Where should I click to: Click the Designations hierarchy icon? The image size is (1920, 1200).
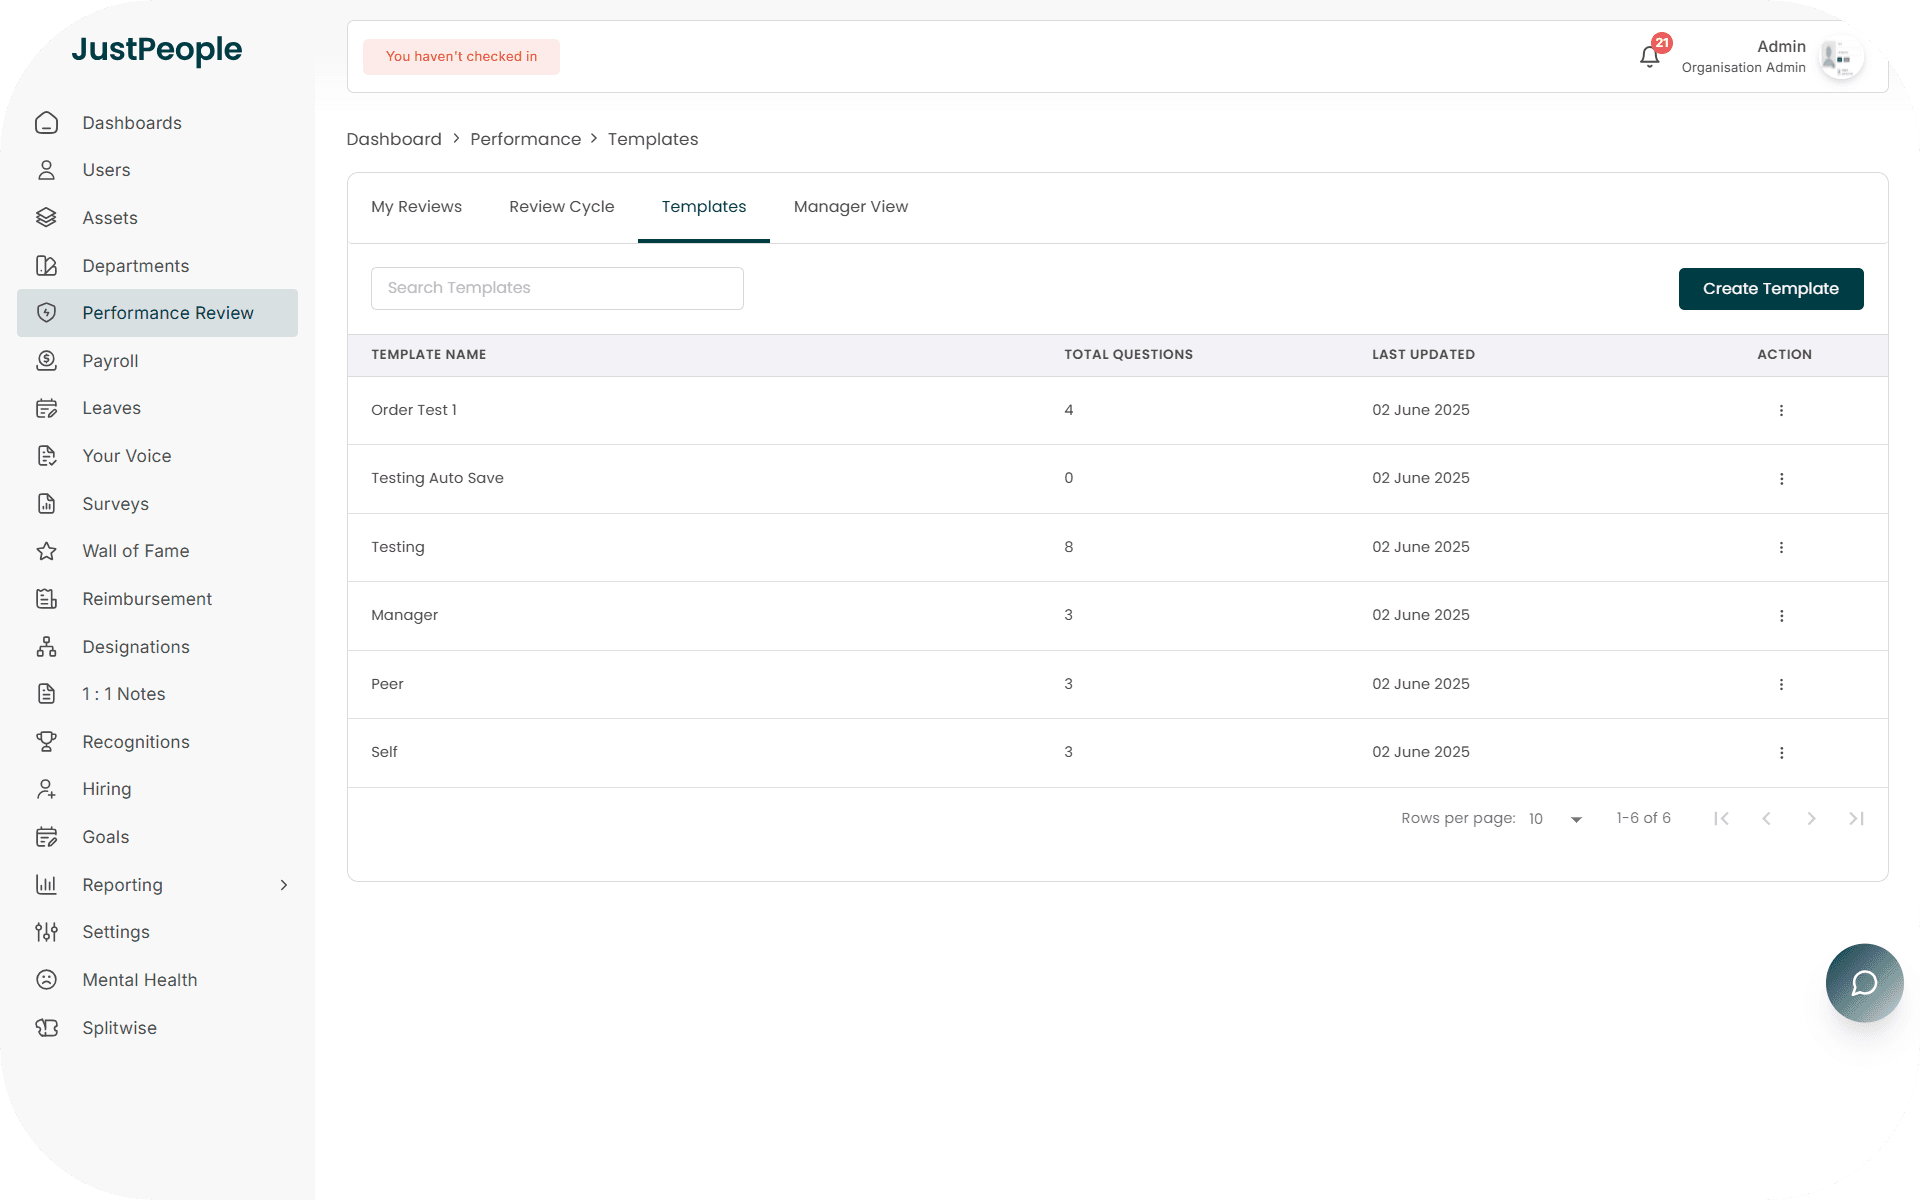(x=46, y=647)
